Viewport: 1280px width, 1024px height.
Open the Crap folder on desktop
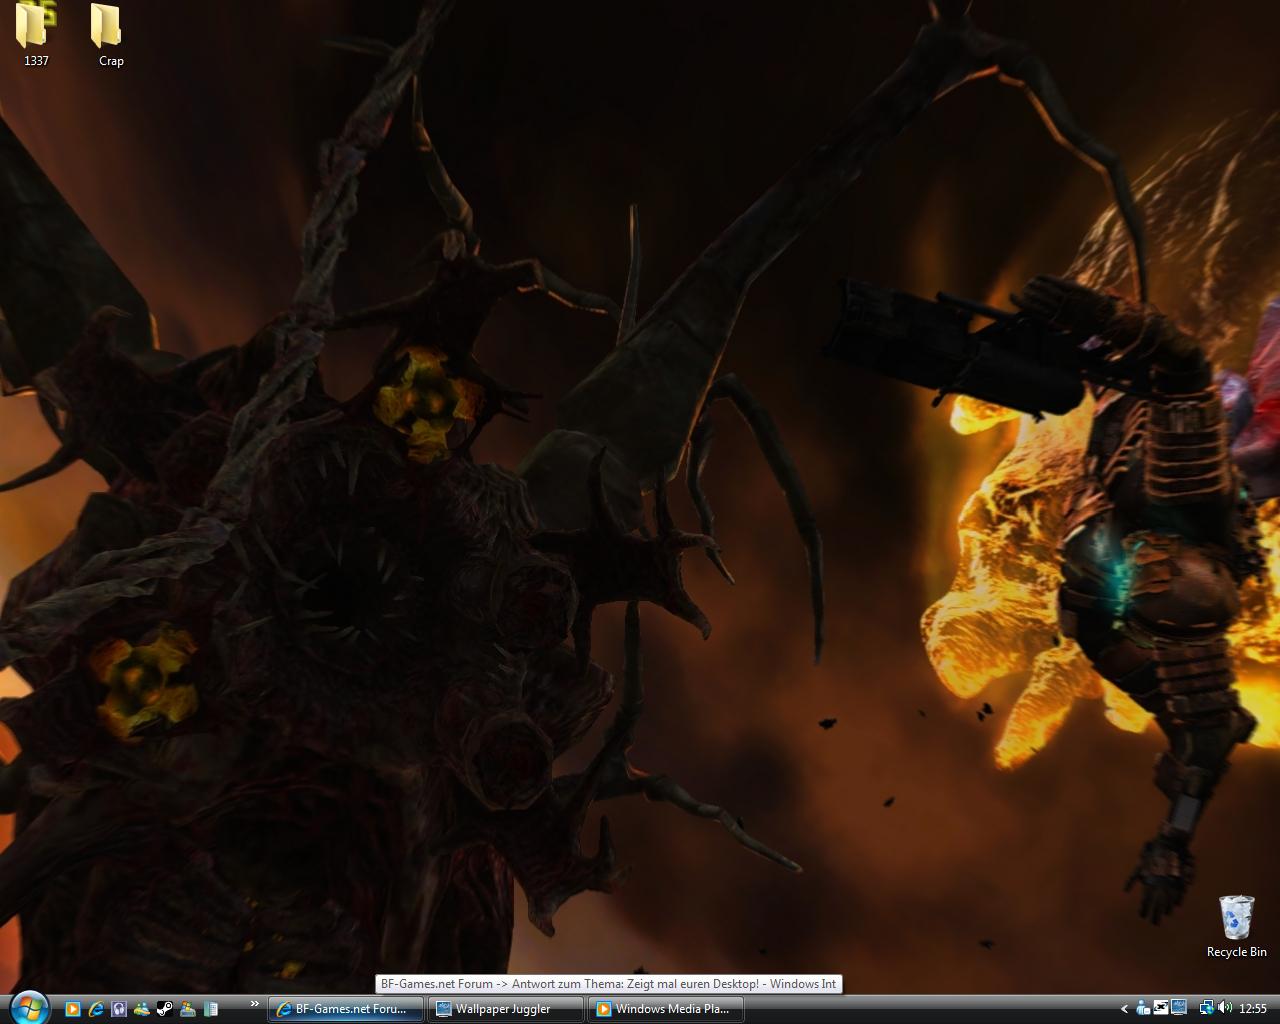click(110, 35)
